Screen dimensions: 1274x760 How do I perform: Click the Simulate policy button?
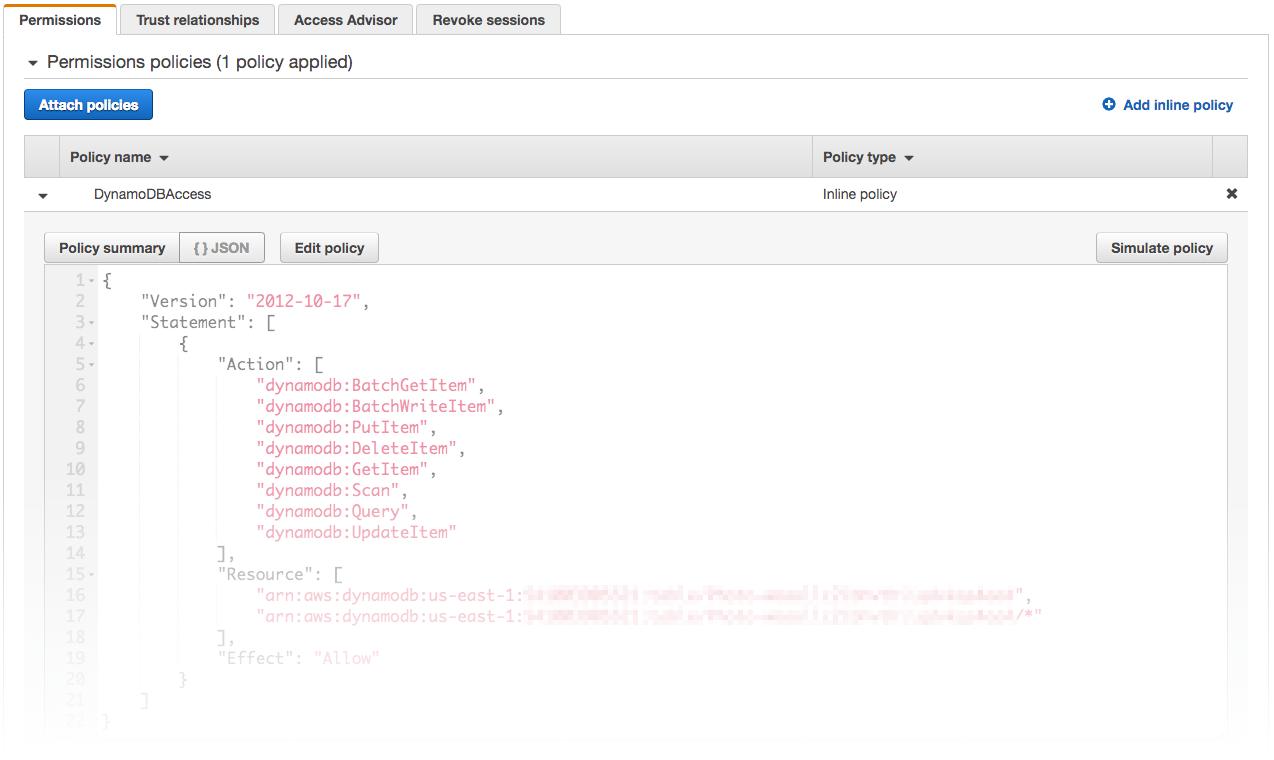coord(1162,248)
